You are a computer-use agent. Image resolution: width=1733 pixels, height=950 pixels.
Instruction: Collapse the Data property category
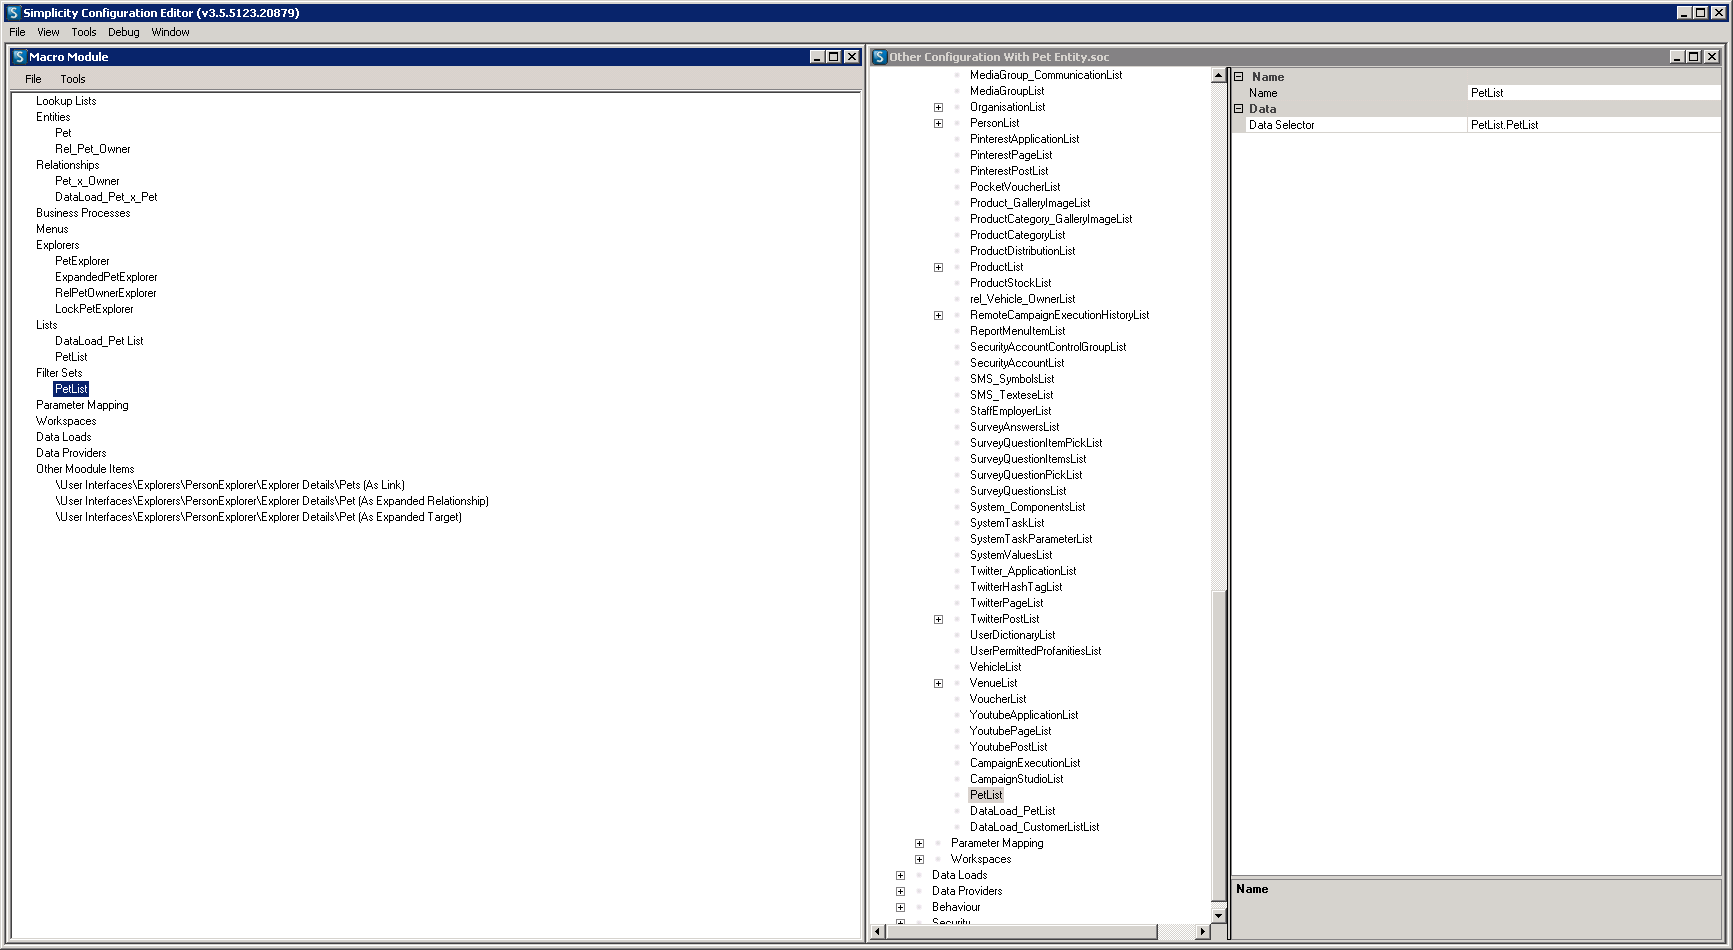[1239, 109]
